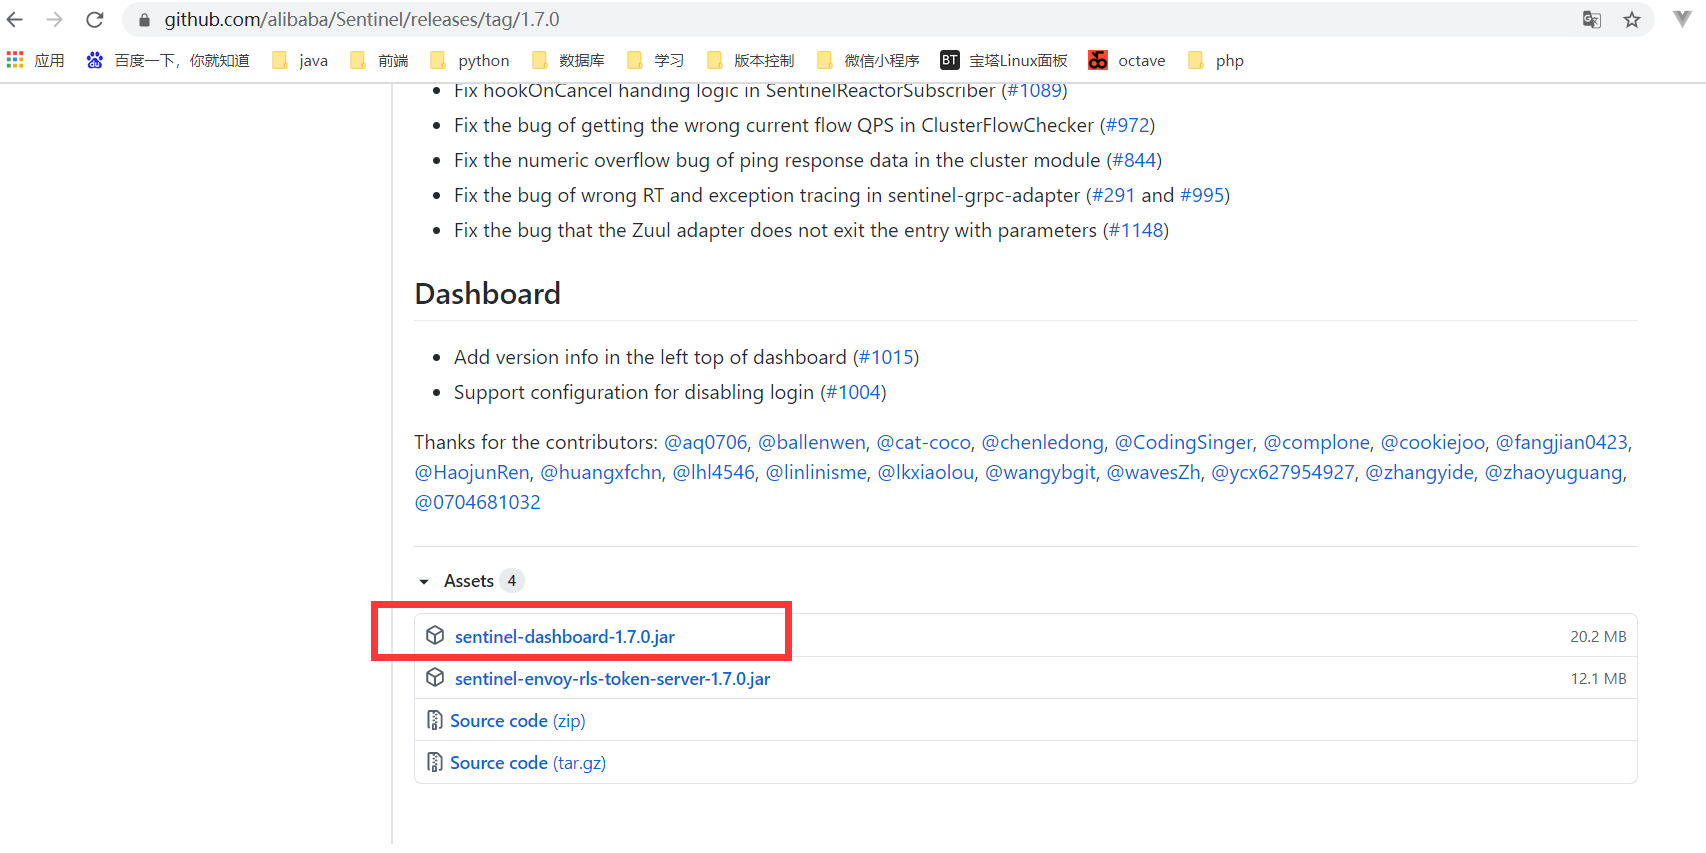
Task: Open the 数据库 bookmark folder
Action: click(568, 61)
